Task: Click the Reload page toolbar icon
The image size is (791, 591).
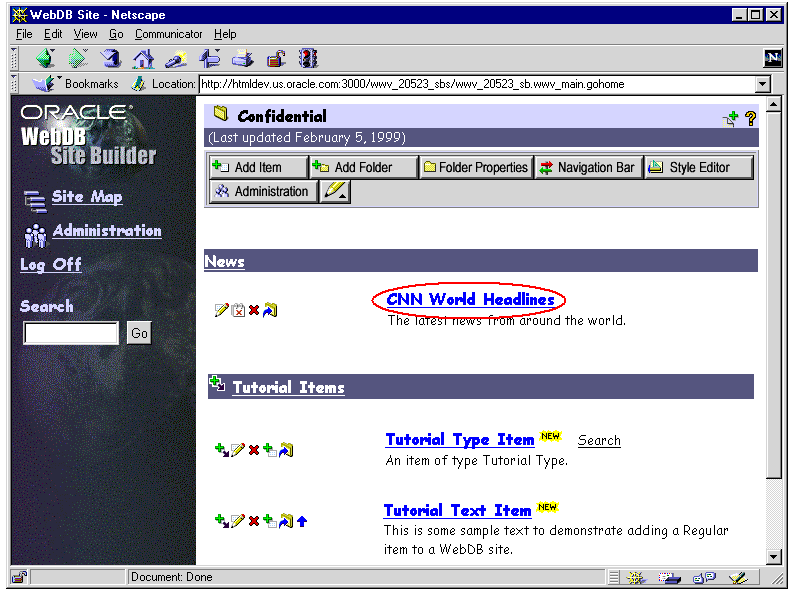Action: coord(111,59)
